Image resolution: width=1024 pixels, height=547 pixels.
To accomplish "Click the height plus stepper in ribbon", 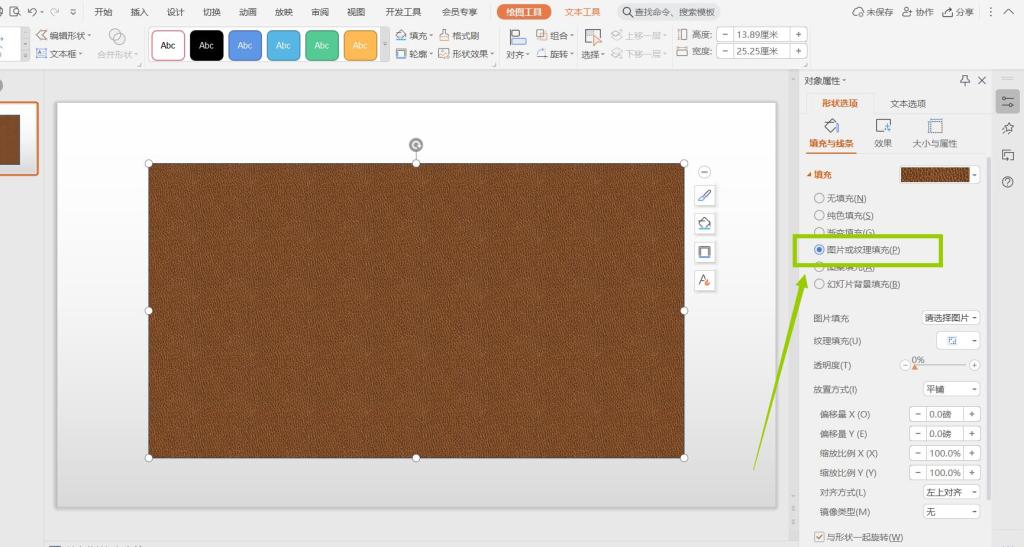I will [x=798, y=34].
